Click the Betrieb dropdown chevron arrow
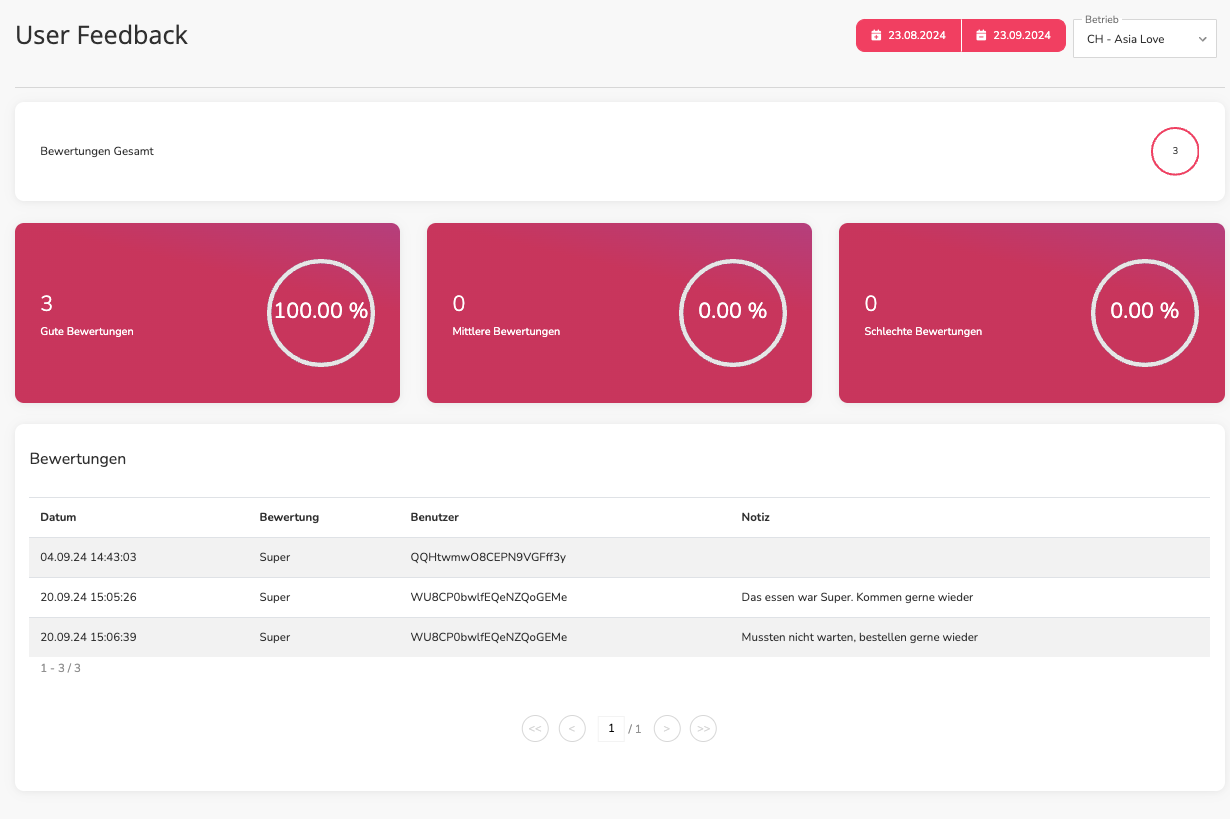 tap(1202, 40)
